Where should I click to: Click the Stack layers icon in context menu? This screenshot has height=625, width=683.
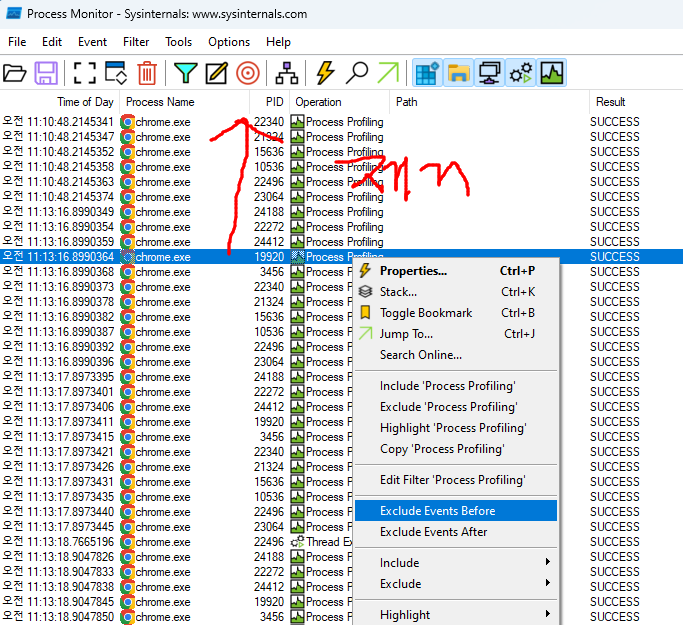[x=365, y=291]
